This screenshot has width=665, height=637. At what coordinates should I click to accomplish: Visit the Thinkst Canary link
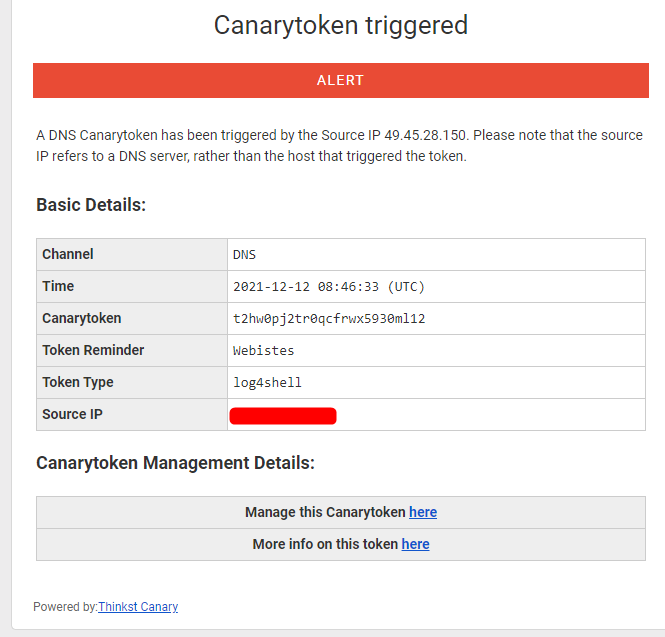click(x=138, y=607)
